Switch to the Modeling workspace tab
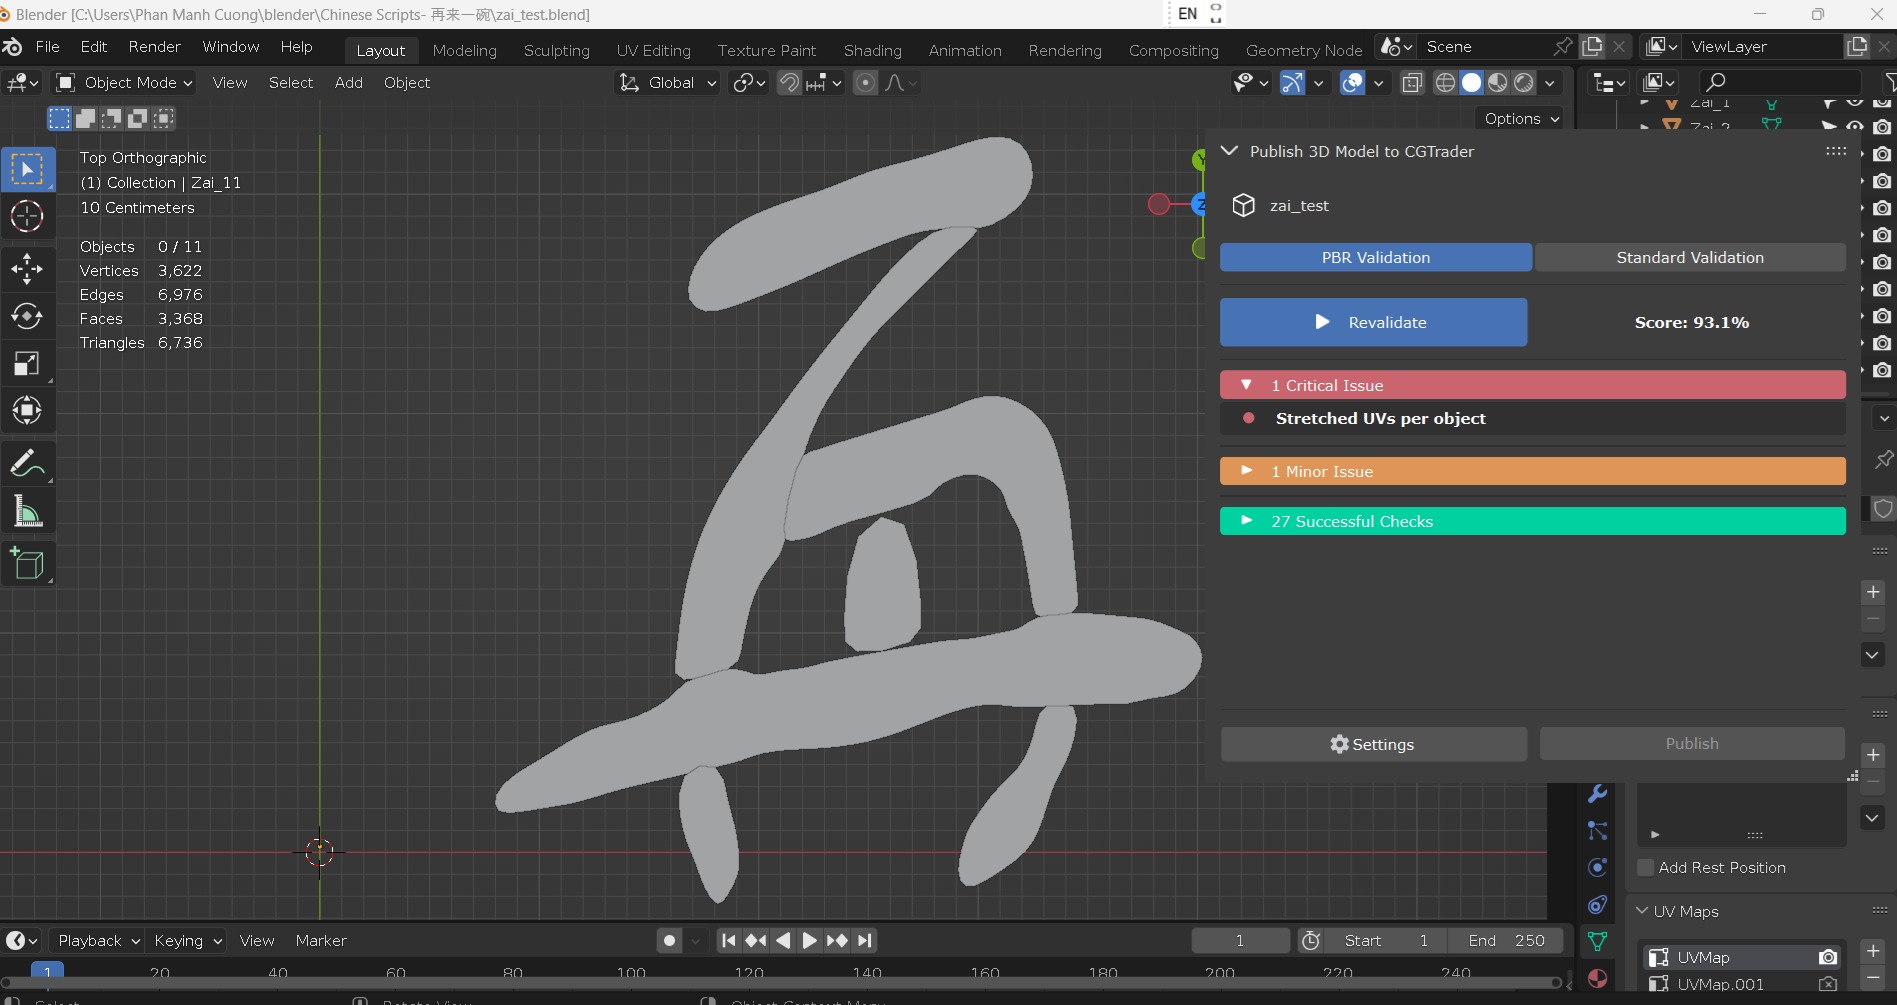 [x=465, y=50]
